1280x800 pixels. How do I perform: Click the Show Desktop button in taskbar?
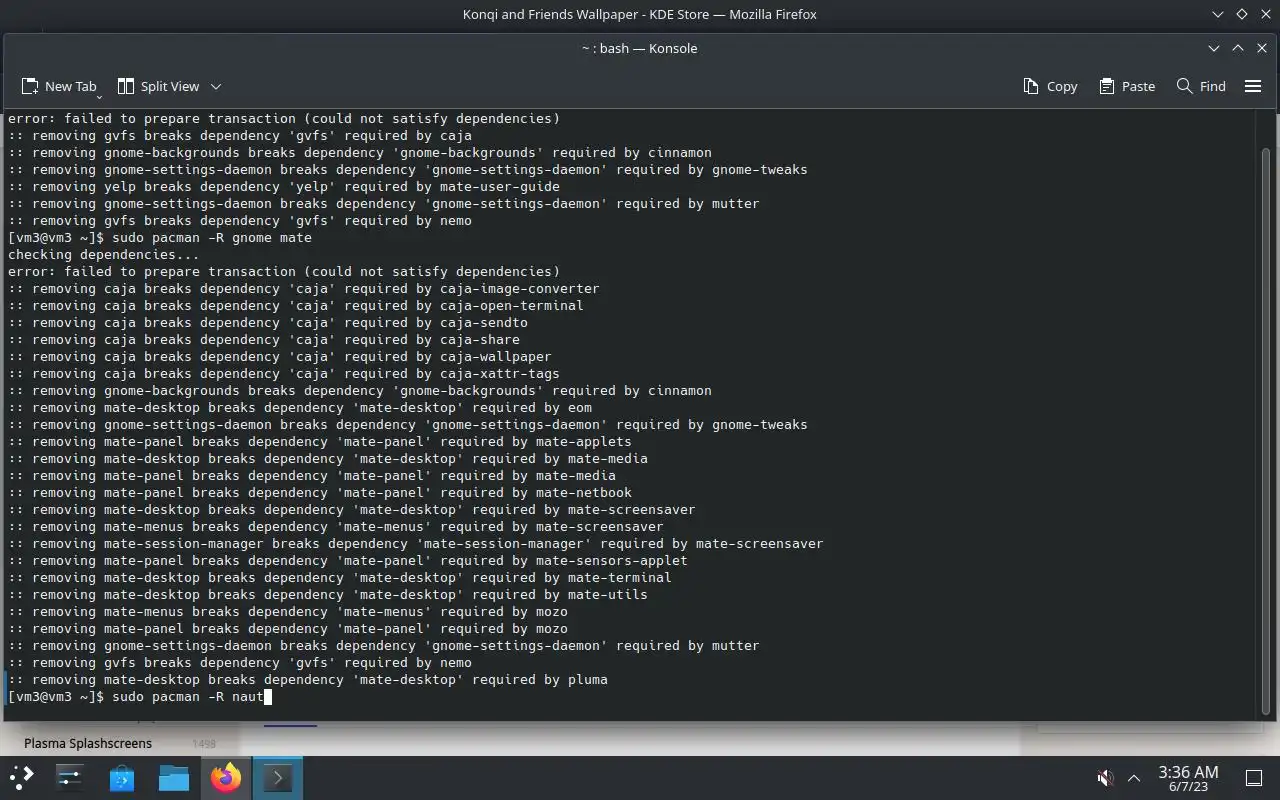click(1253, 778)
